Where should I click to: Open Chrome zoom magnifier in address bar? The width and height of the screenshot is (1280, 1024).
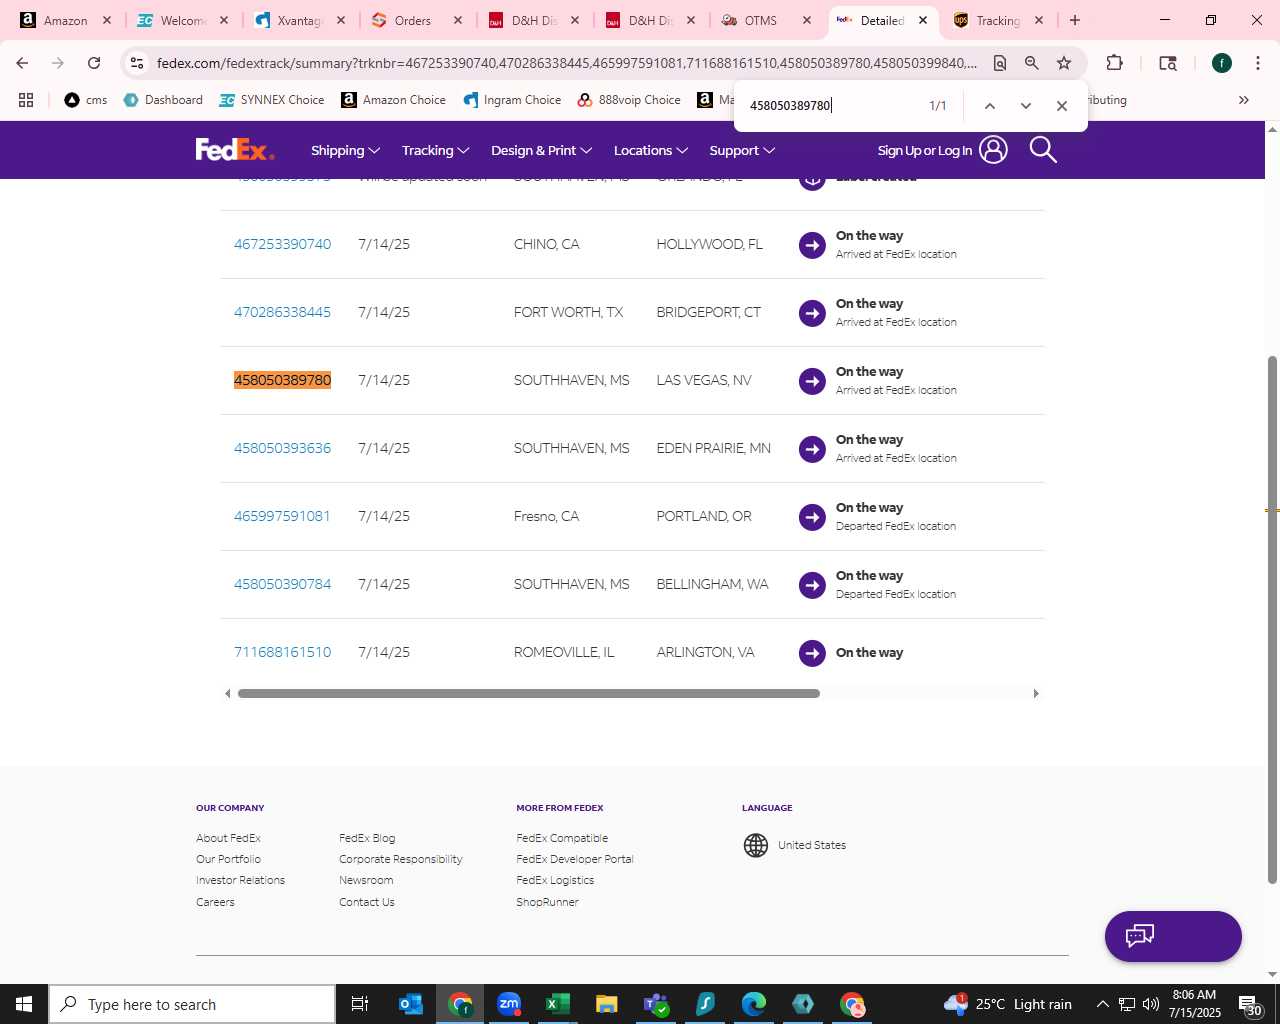pyautogui.click(x=1032, y=63)
